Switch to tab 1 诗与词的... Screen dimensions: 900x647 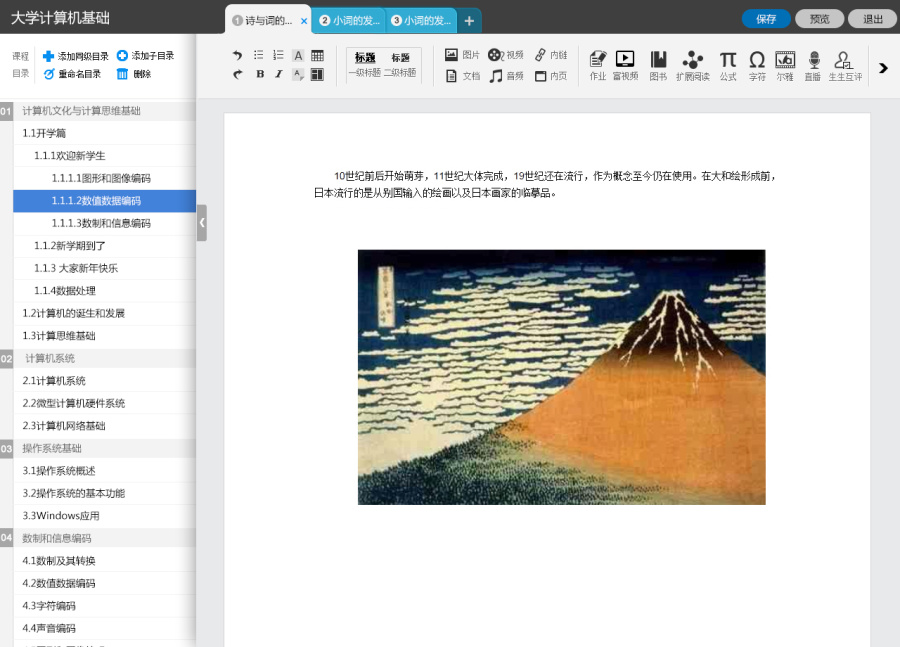pos(262,21)
